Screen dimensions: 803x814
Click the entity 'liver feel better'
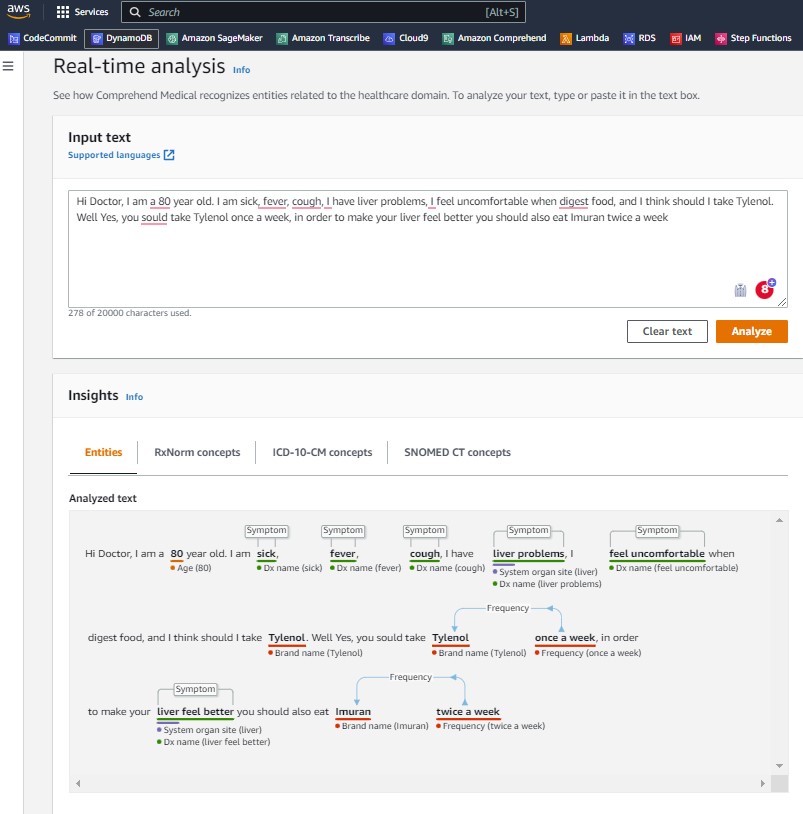pos(195,712)
